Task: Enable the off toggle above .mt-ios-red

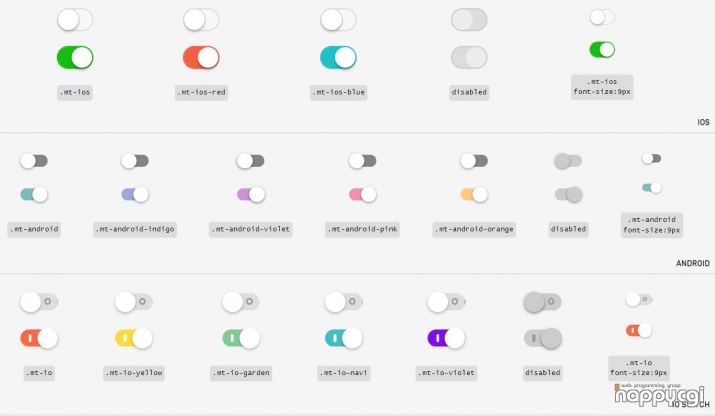Action: [x=201, y=20]
